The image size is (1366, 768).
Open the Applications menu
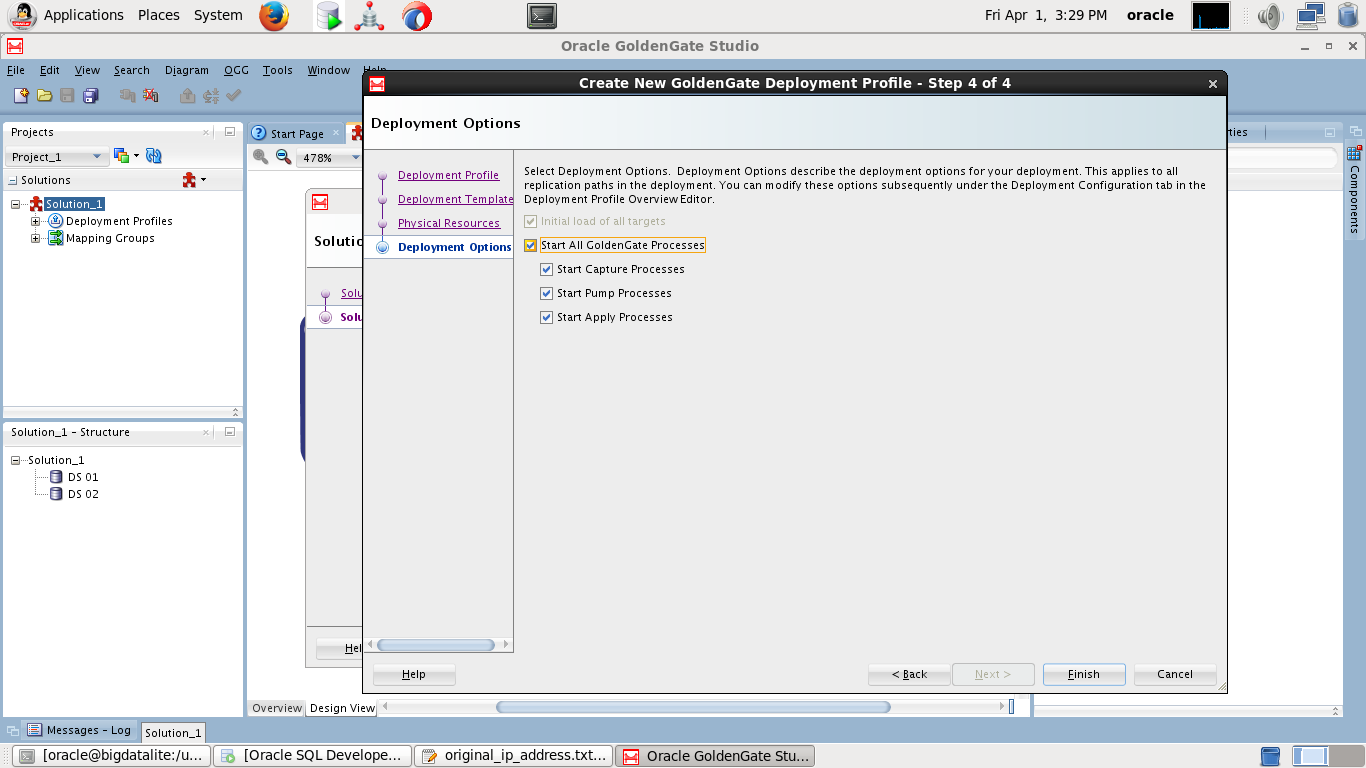[x=84, y=15]
